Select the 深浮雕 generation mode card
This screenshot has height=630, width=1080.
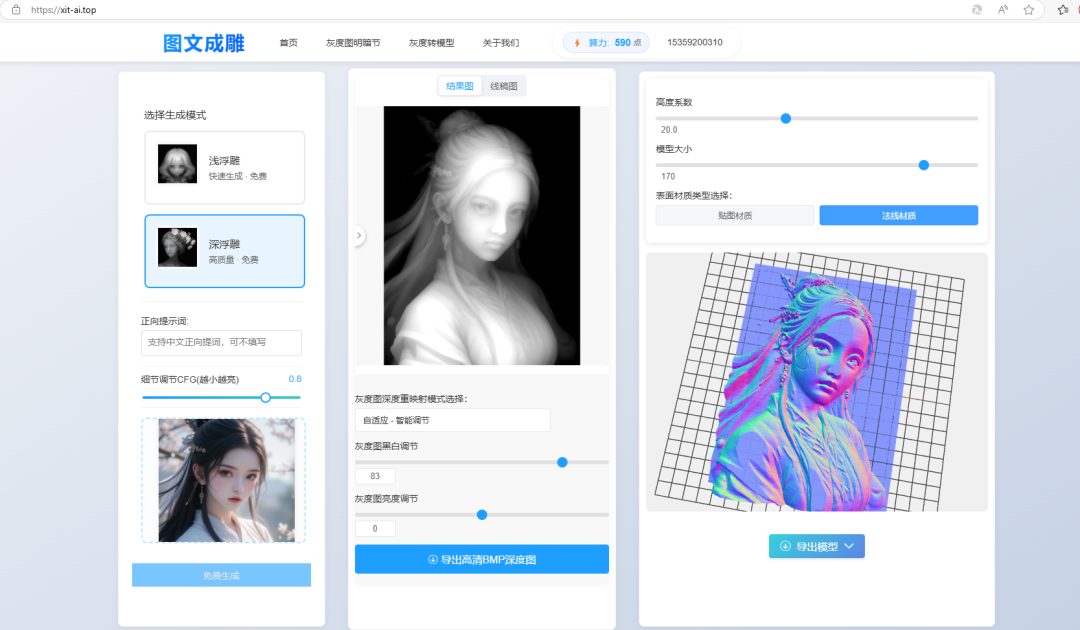pos(225,251)
